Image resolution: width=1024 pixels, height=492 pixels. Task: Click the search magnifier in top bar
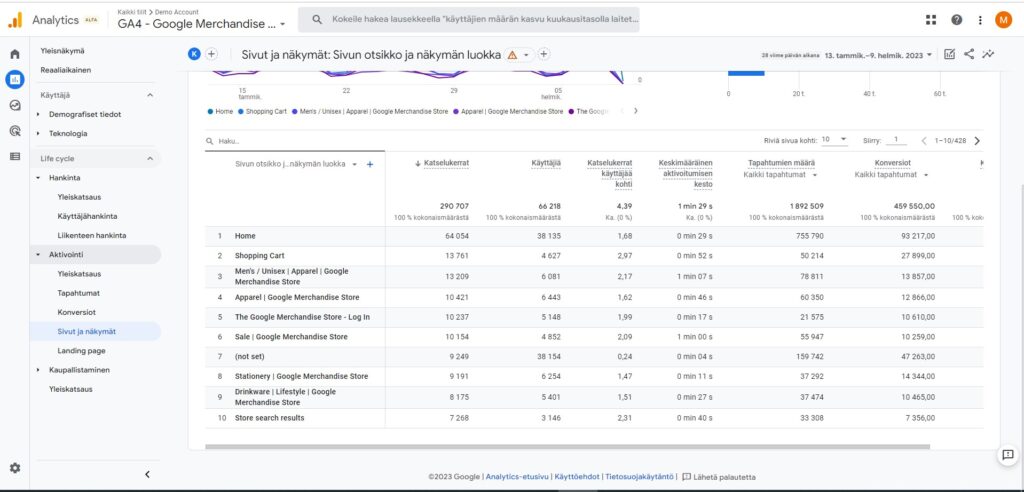[317, 20]
